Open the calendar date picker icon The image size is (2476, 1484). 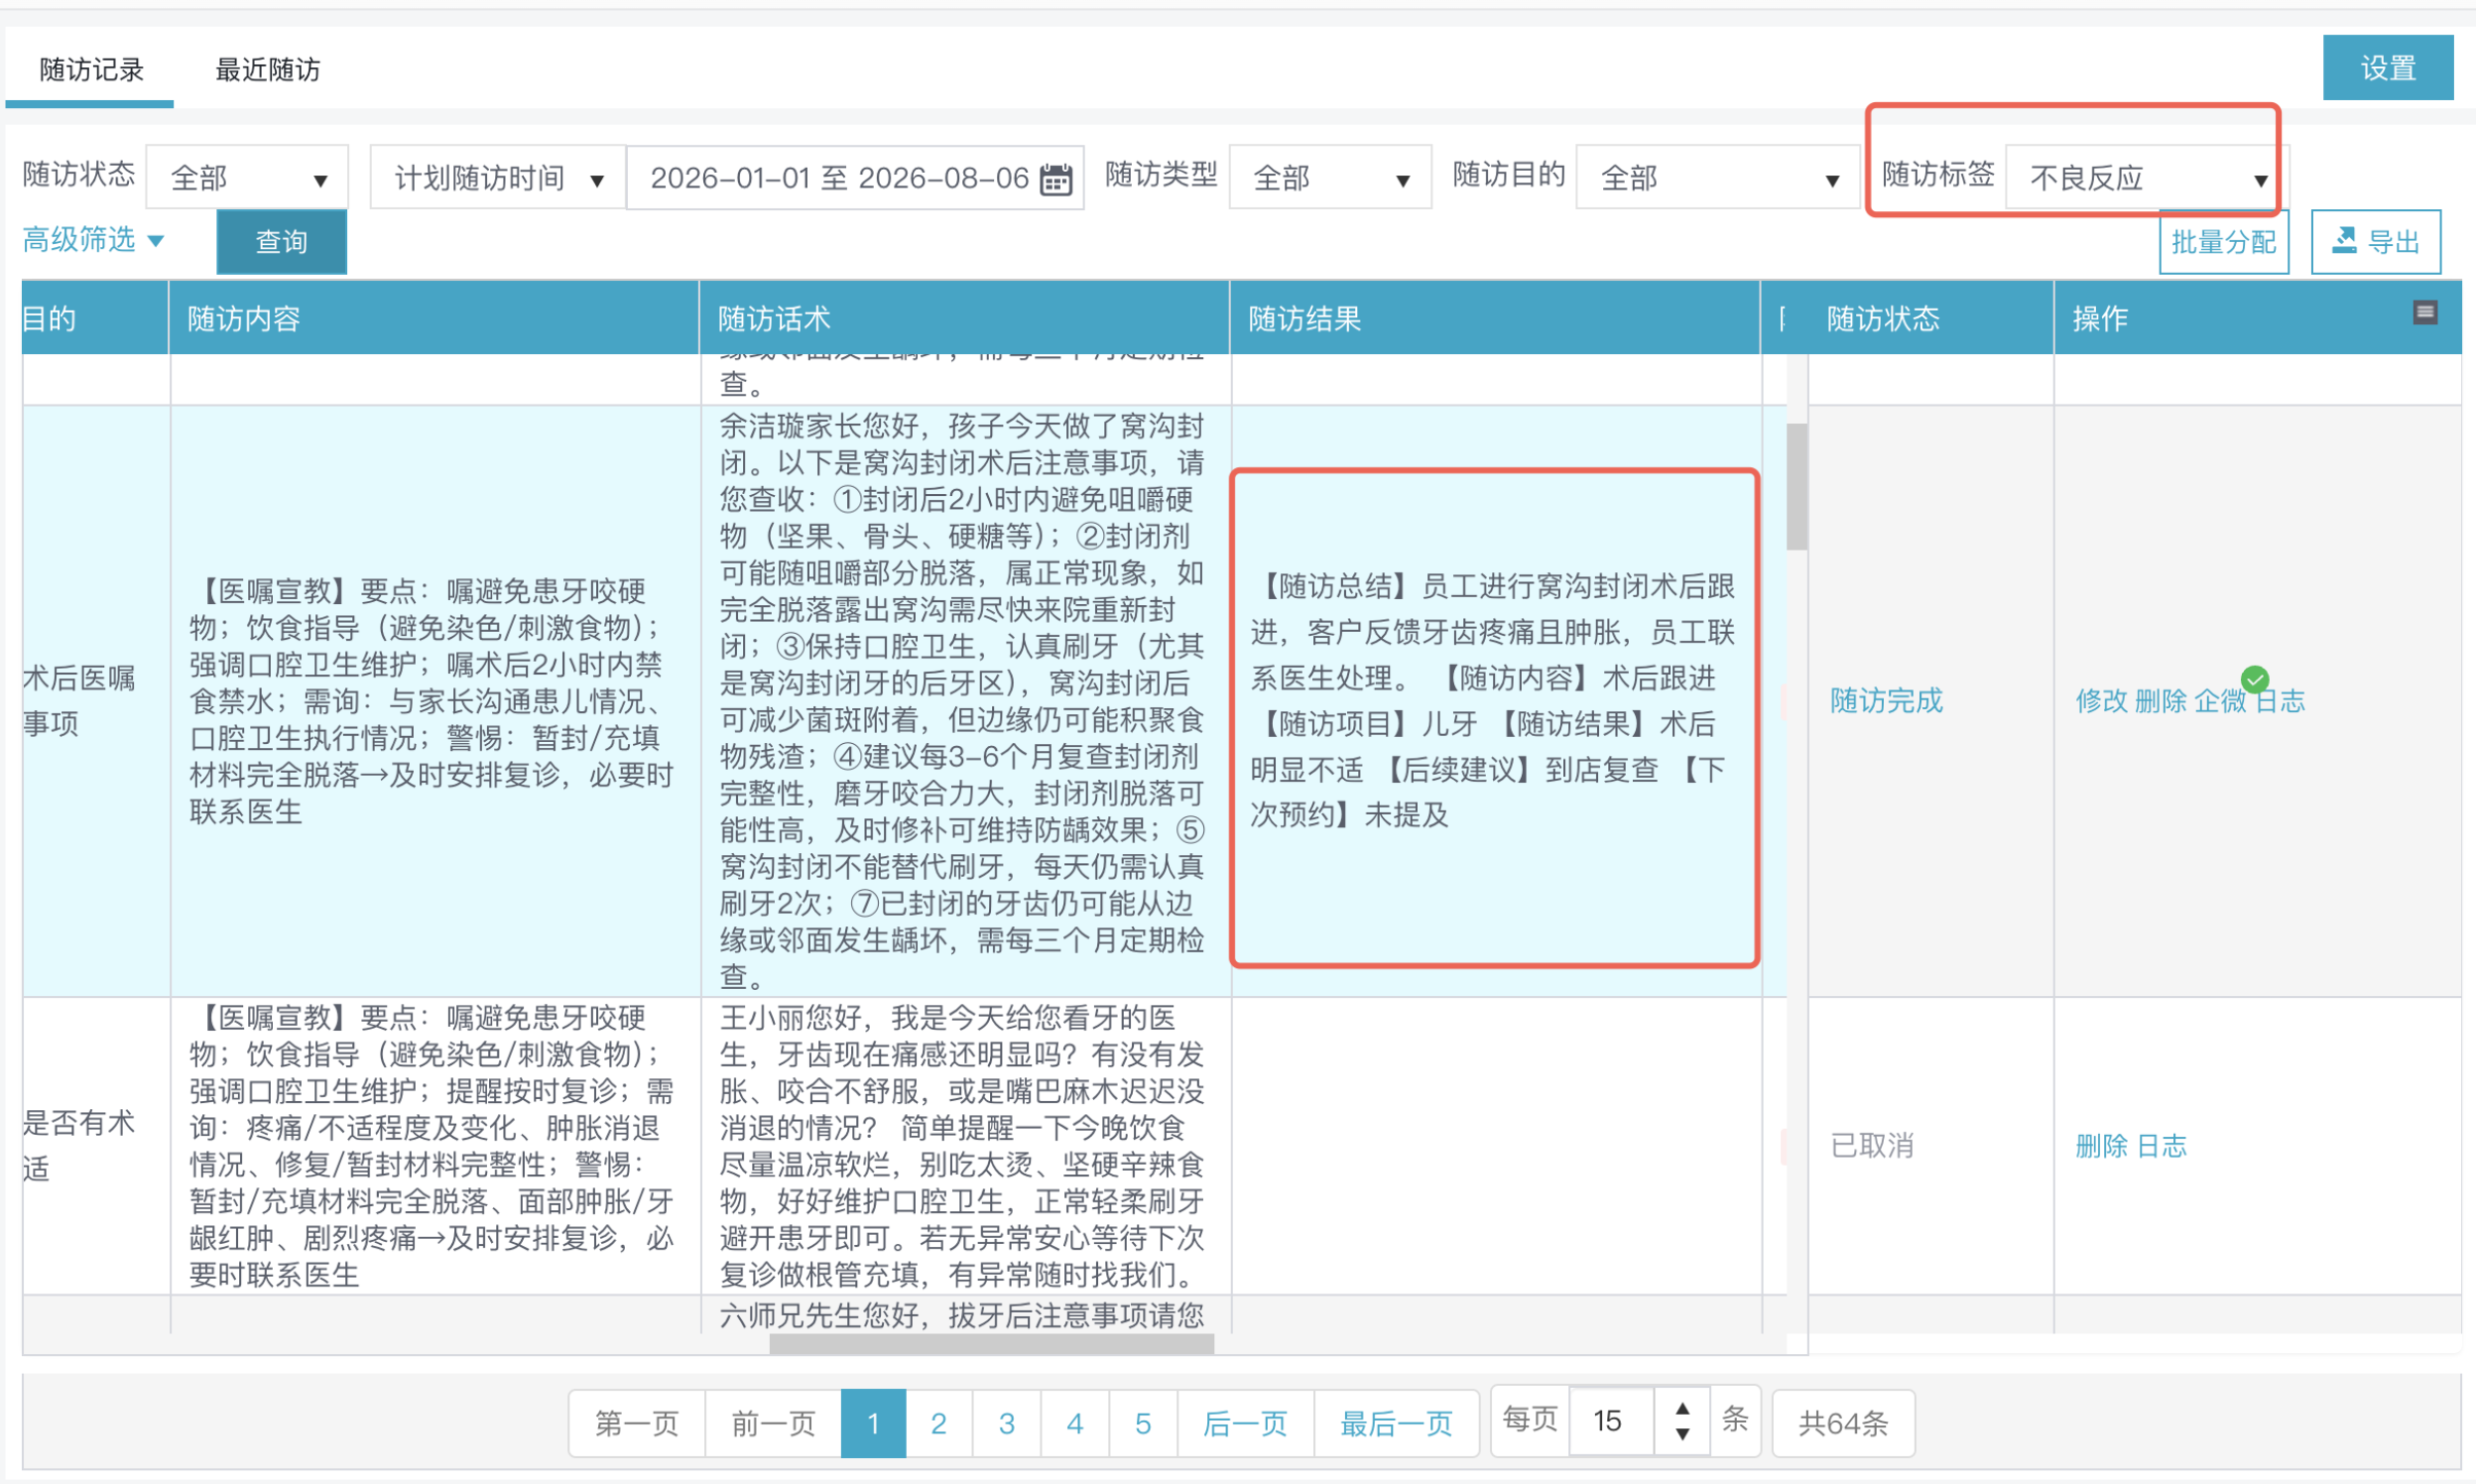[x=1056, y=179]
